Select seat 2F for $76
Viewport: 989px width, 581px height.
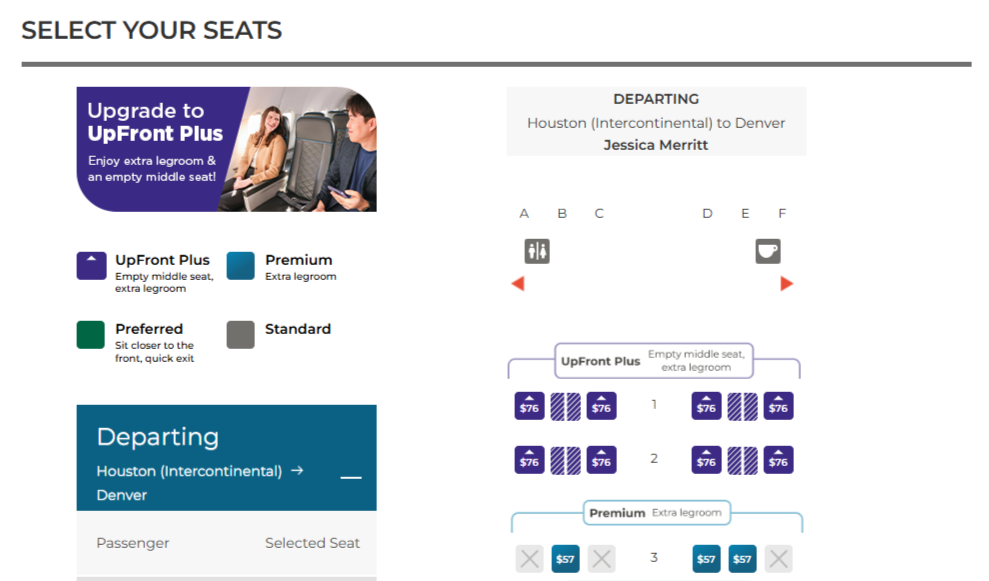tap(778, 460)
